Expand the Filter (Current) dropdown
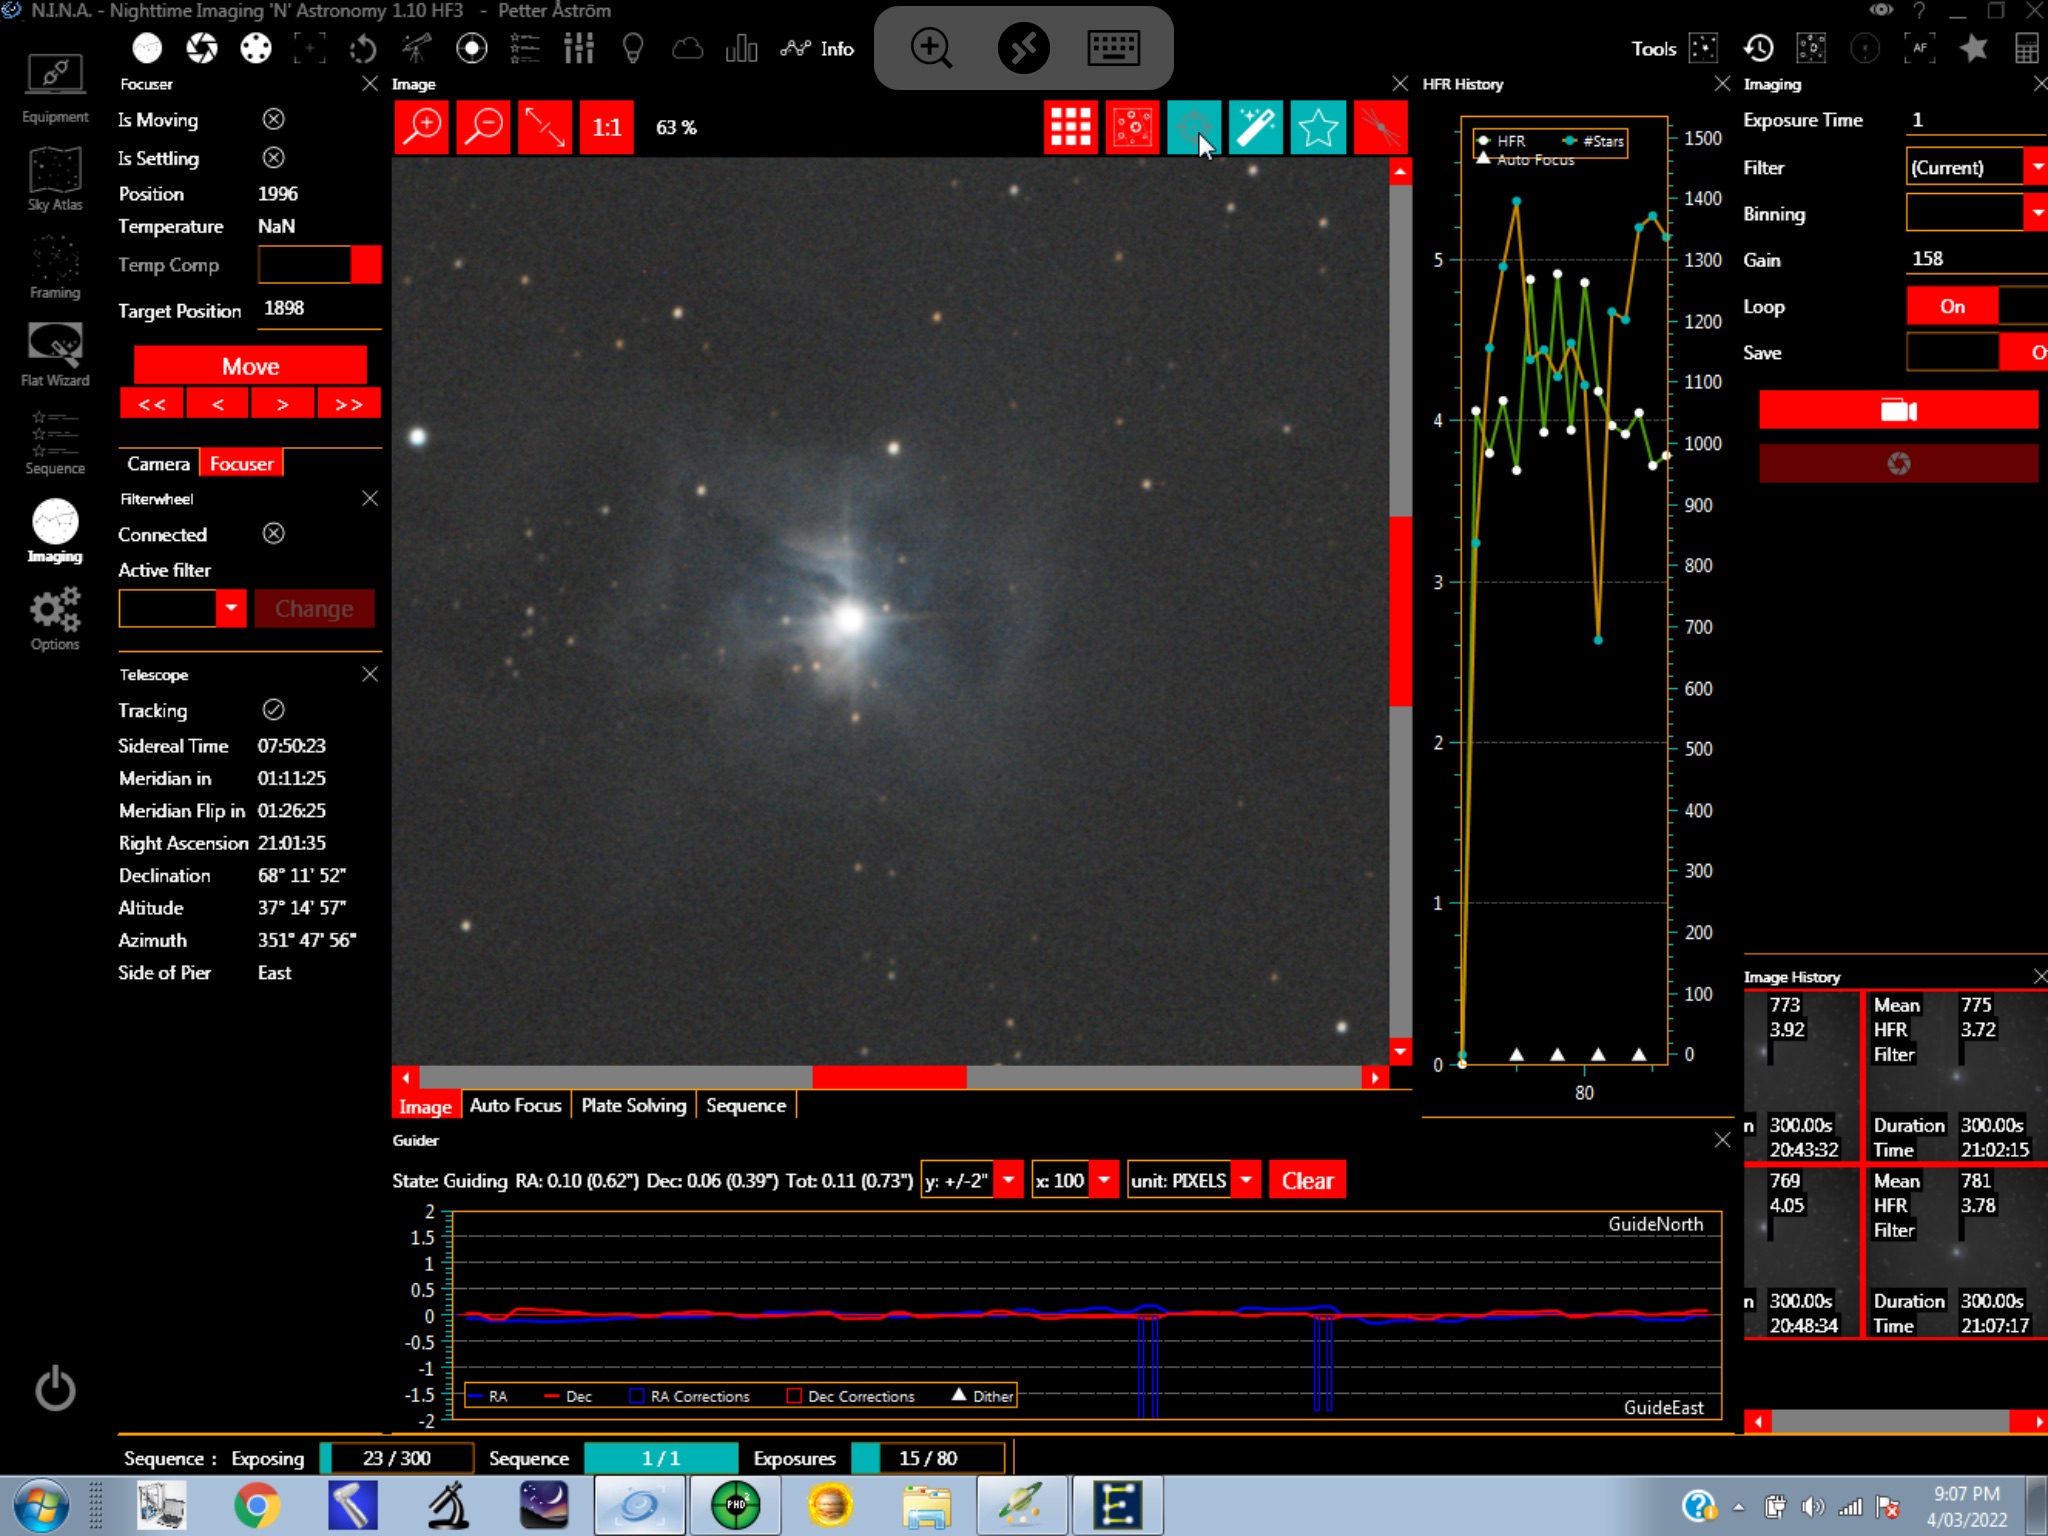This screenshot has height=1536, width=2048. tap(2036, 167)
